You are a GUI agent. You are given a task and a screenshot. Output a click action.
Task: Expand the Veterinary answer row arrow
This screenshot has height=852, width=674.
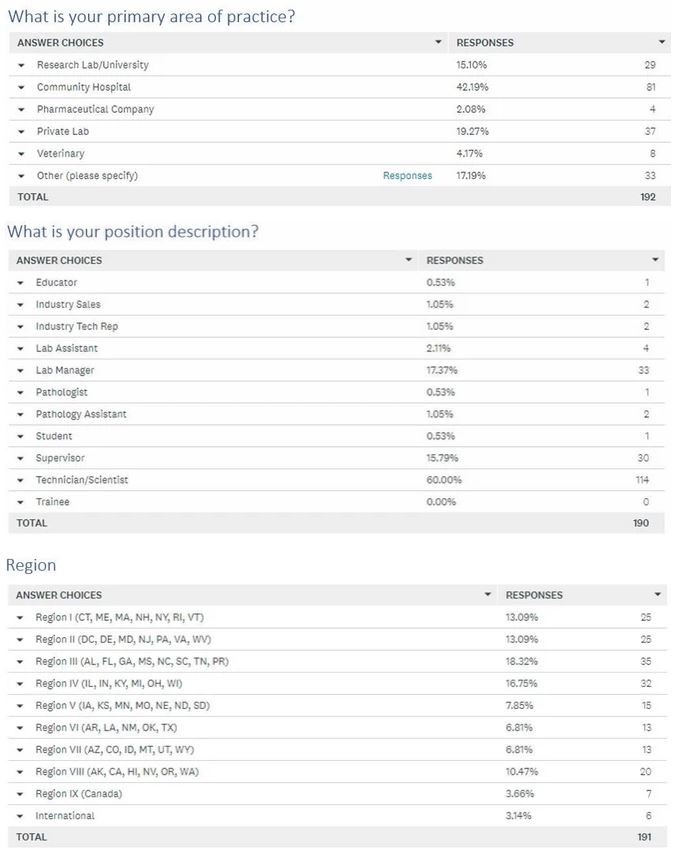click(22, 153)
